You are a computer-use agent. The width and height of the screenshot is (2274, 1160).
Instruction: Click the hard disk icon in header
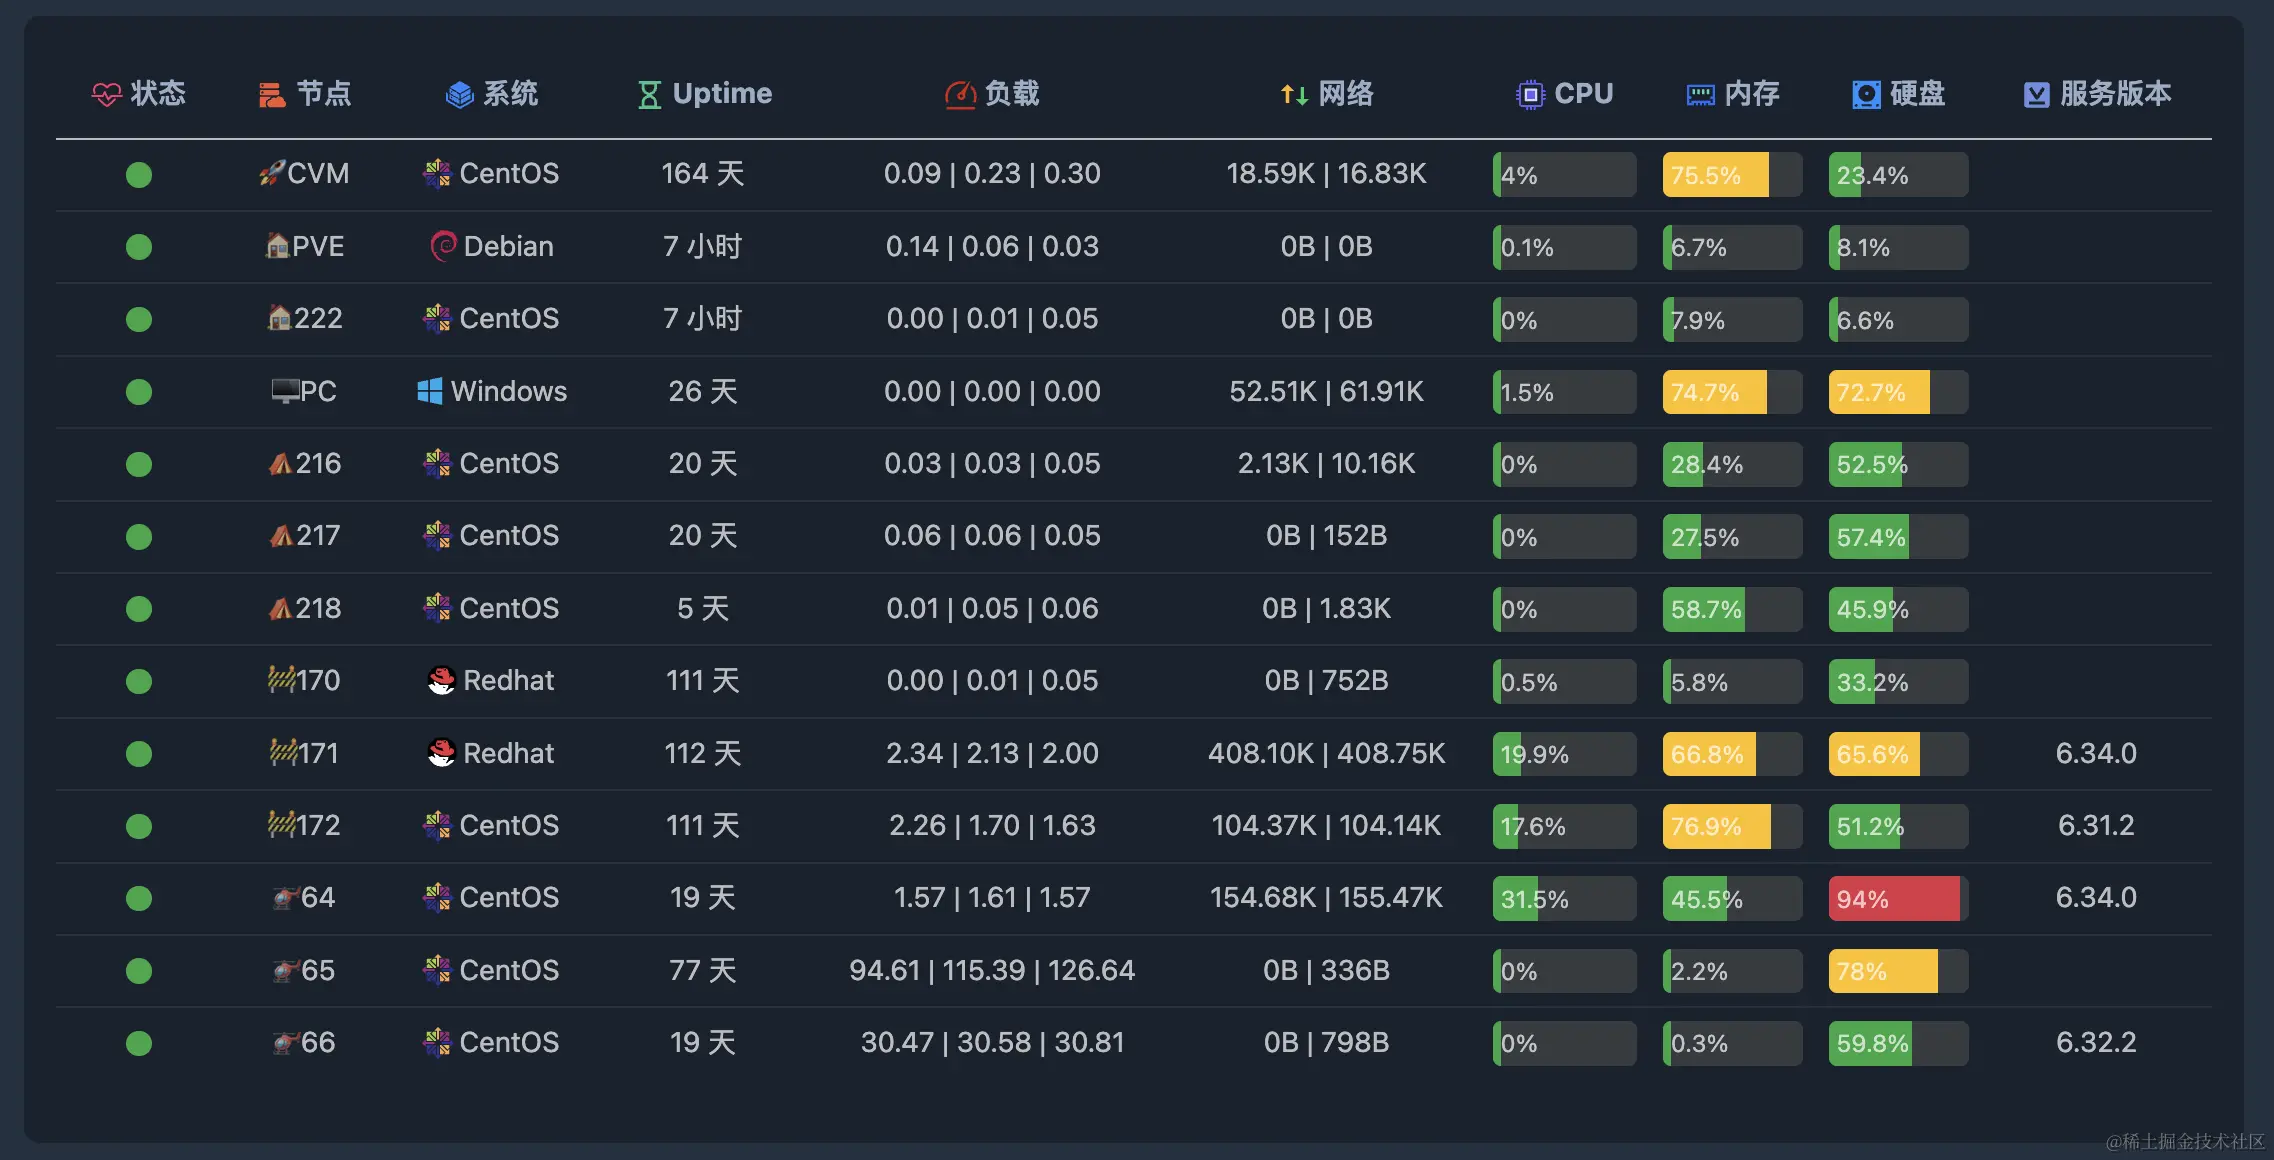pos(1866,94)
